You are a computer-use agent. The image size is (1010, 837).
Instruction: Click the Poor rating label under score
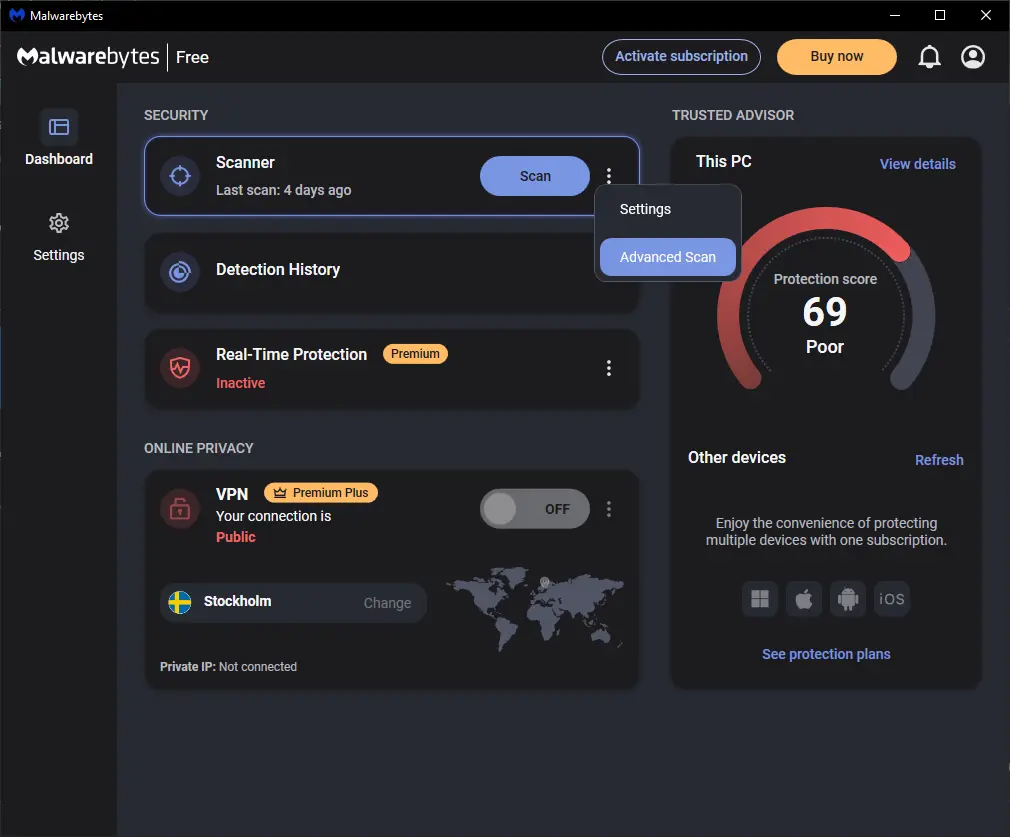tap(824, 347)
